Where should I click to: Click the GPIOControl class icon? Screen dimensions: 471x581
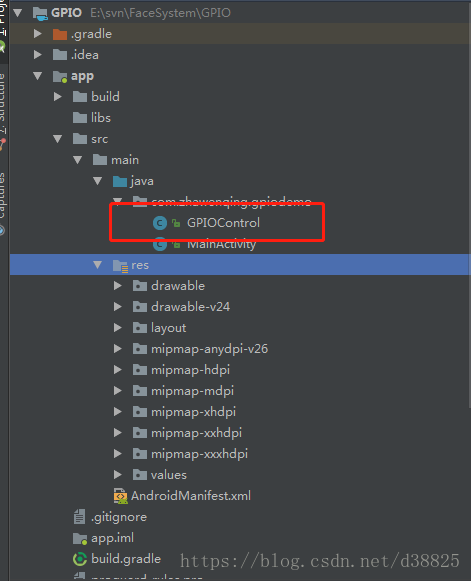pyautogui.click(x=160, y=223)
